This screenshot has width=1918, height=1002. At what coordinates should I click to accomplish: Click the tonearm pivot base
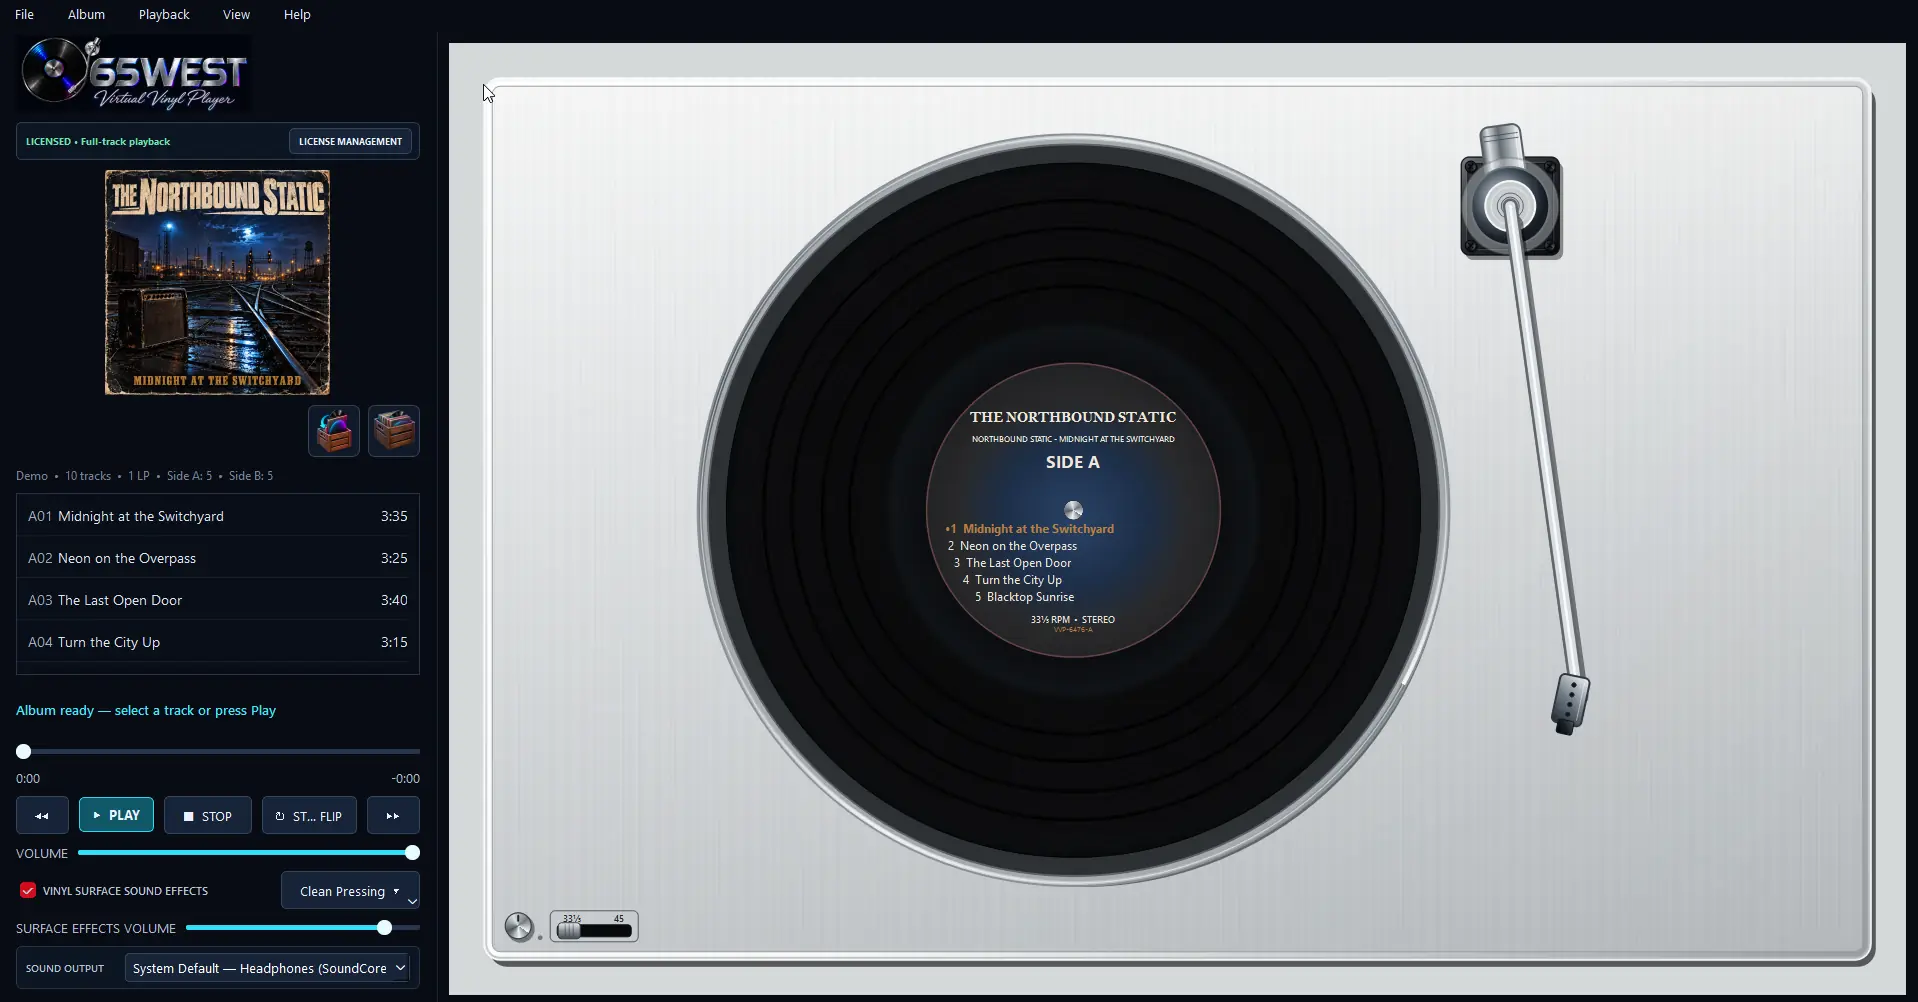click(x=1511, y=205)
